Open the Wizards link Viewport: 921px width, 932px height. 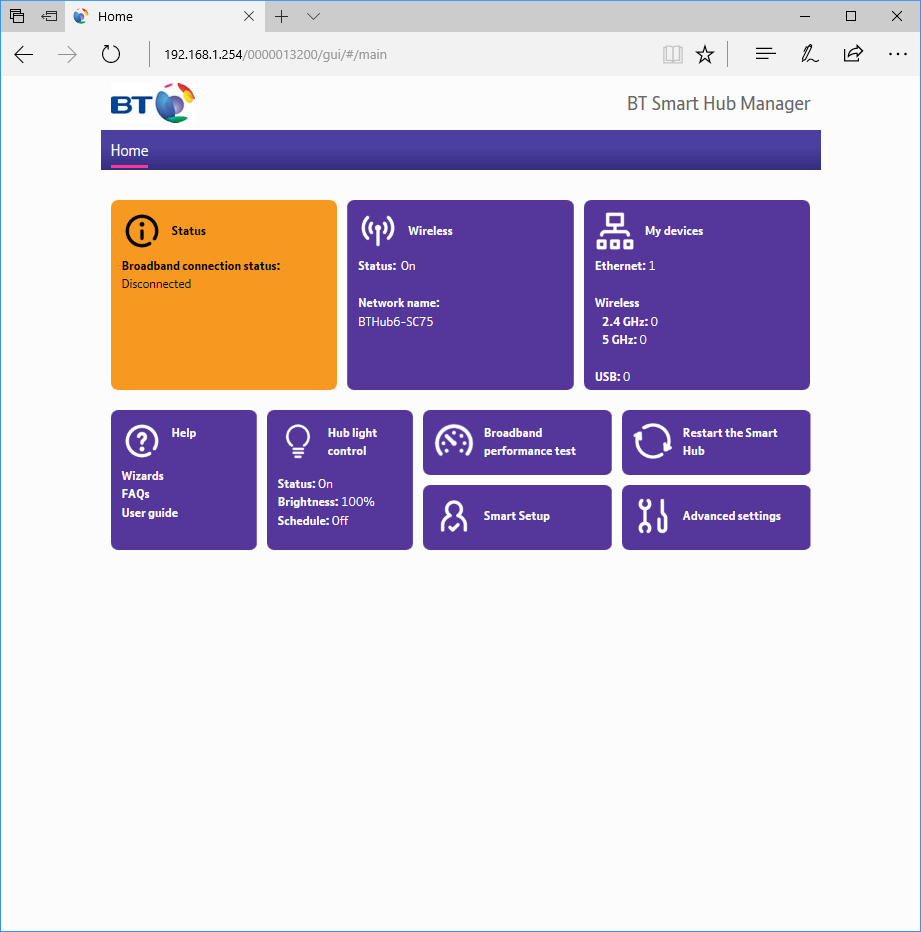[x=142, y=476]
